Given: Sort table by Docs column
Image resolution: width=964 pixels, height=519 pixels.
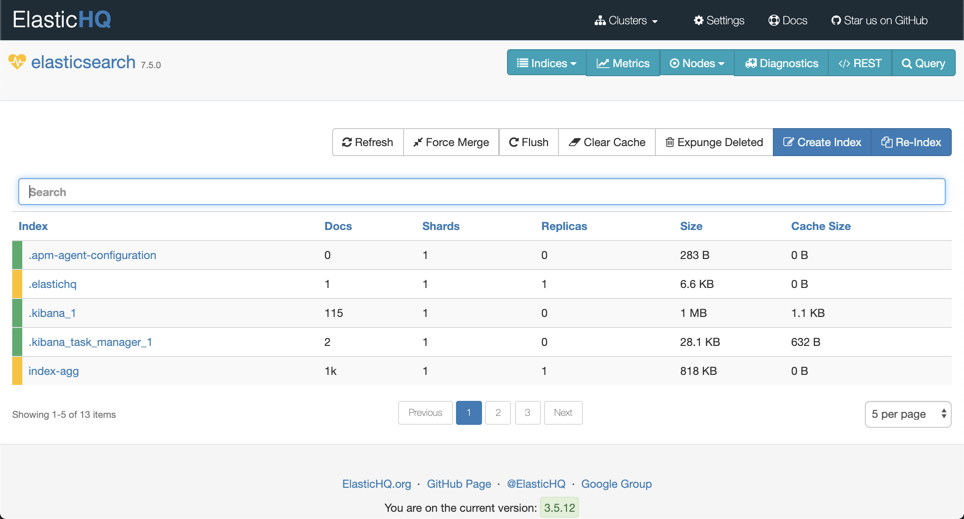Looking at the screenshot, I should point(338,226).
